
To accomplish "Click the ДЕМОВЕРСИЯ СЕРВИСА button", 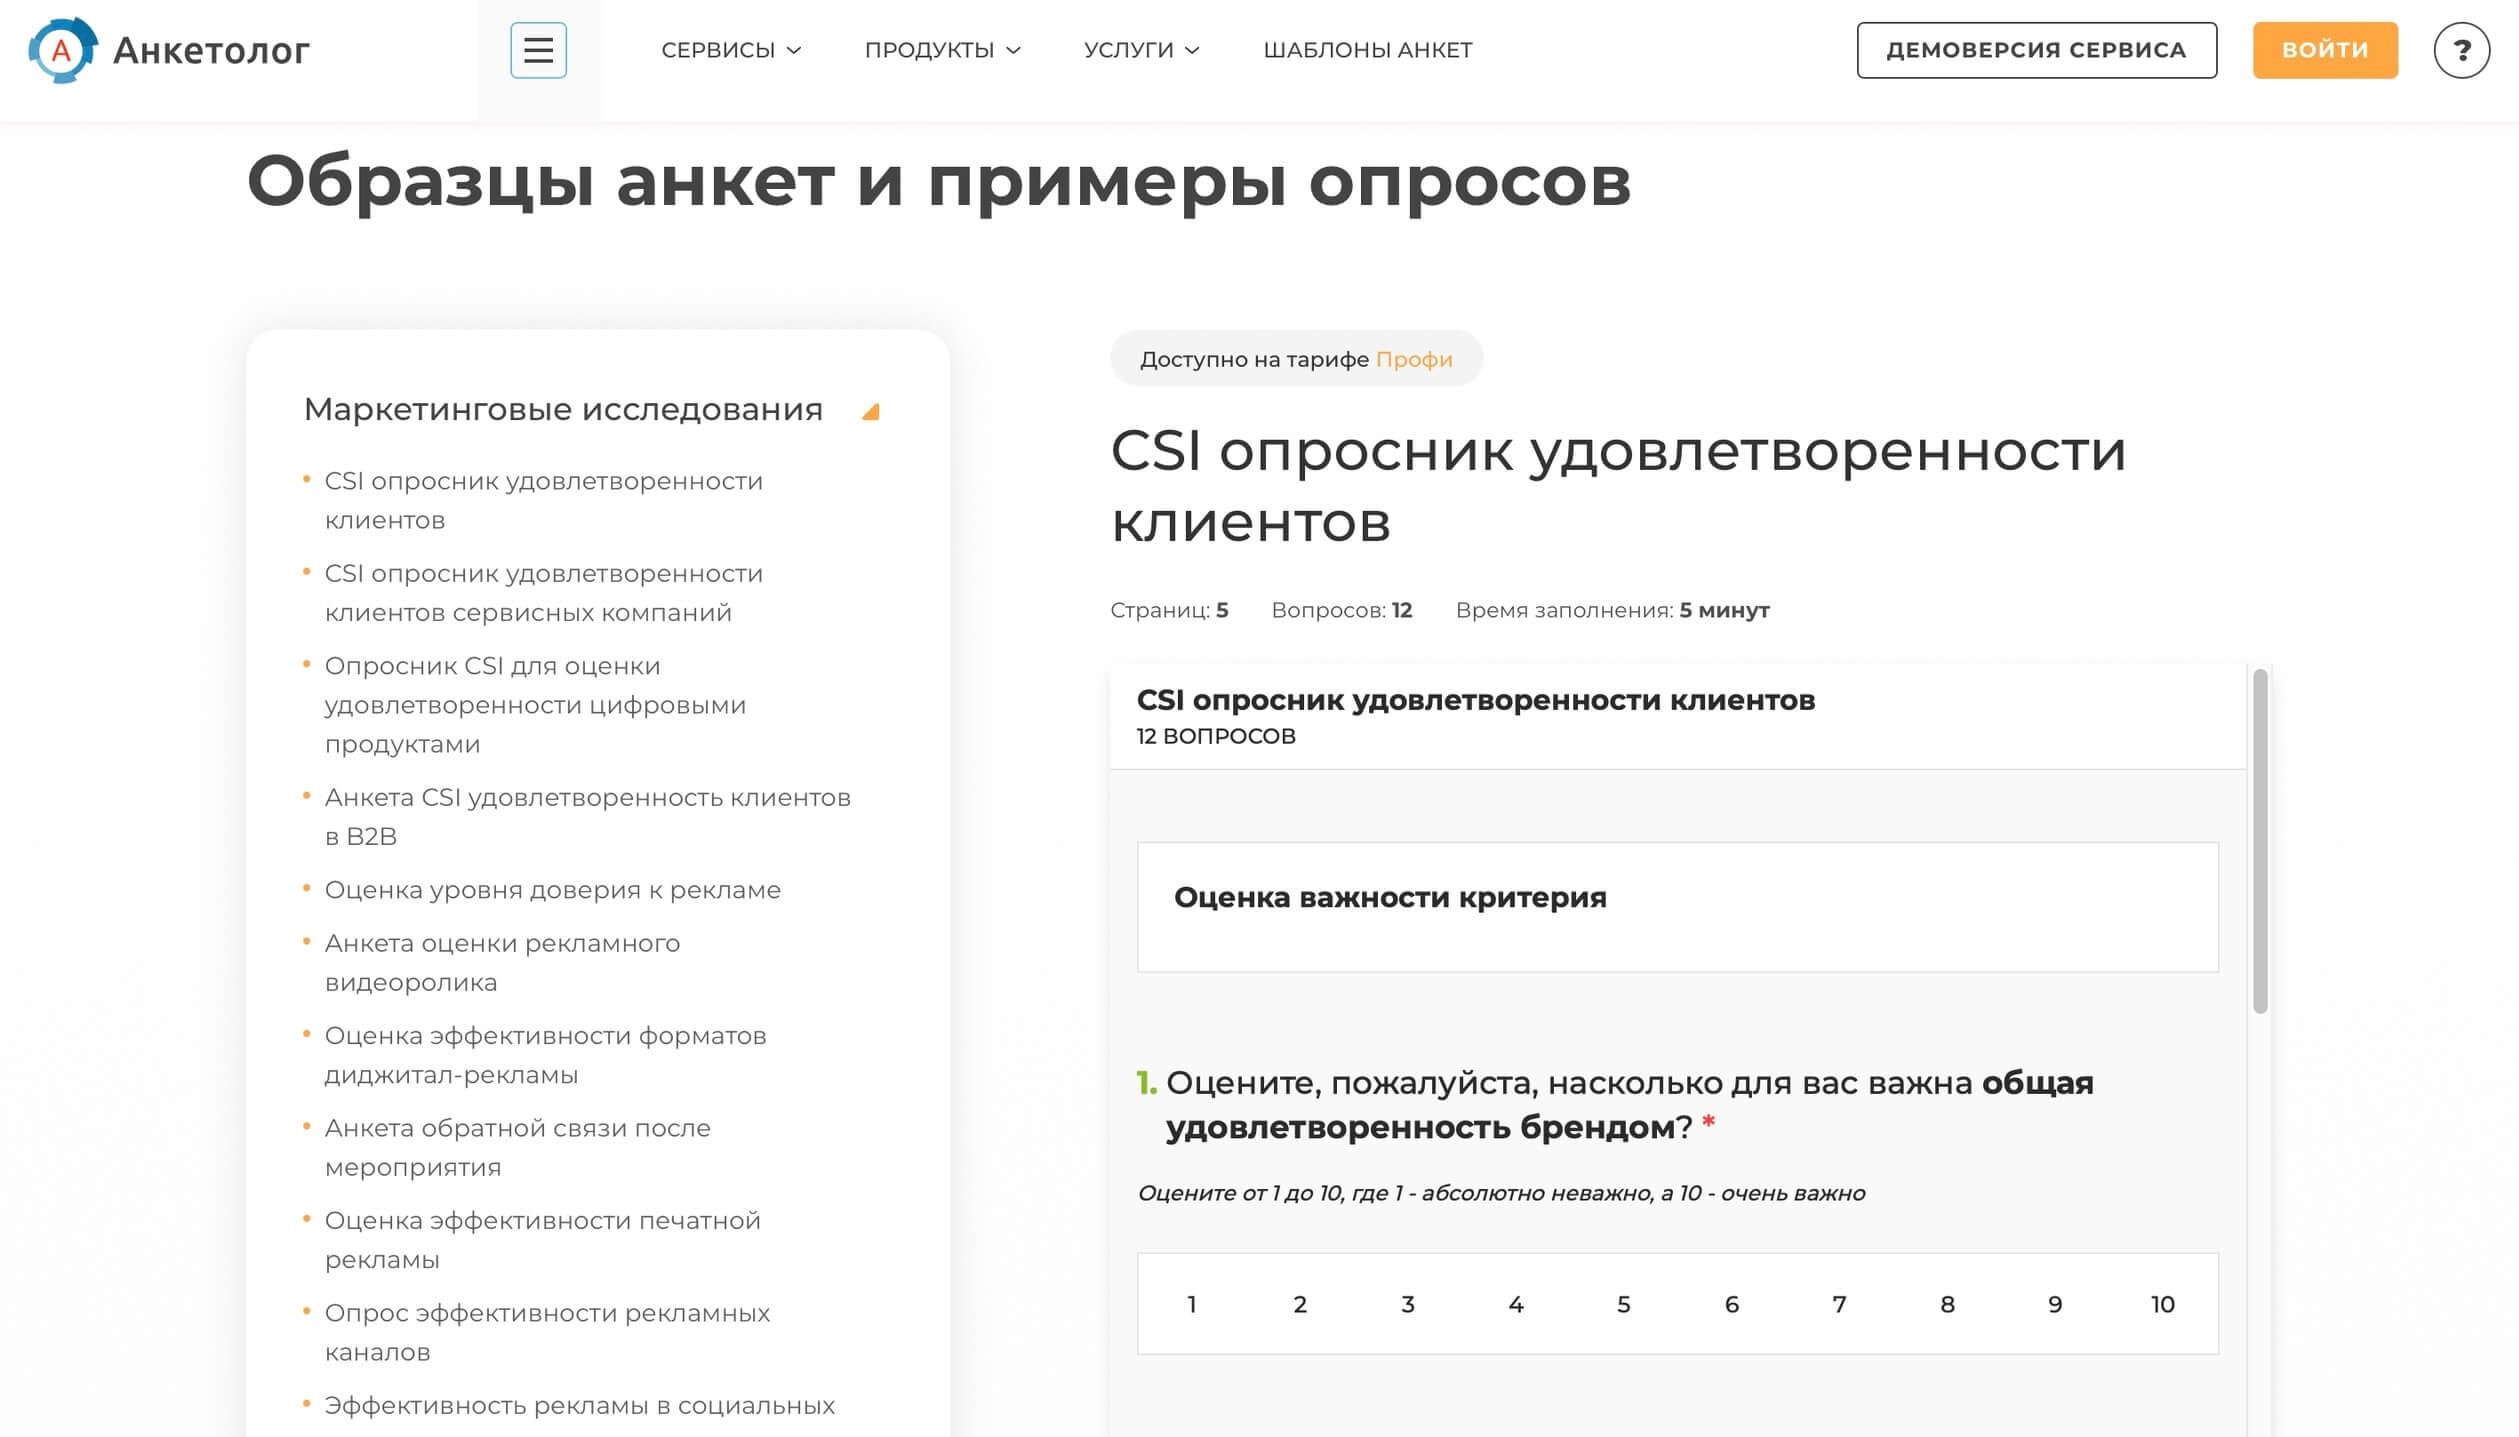I will 2037,50.
